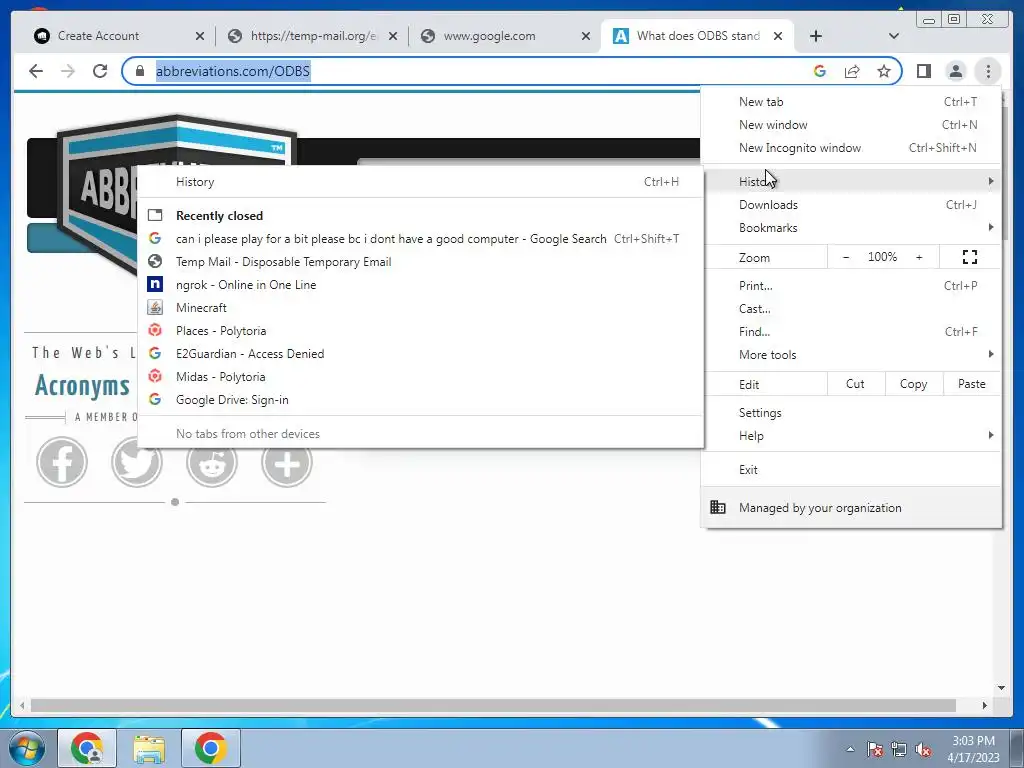This screenshot has width=1024, height=768.
Task: Reopen Google Drive: Sign-in
Action: 421,400
